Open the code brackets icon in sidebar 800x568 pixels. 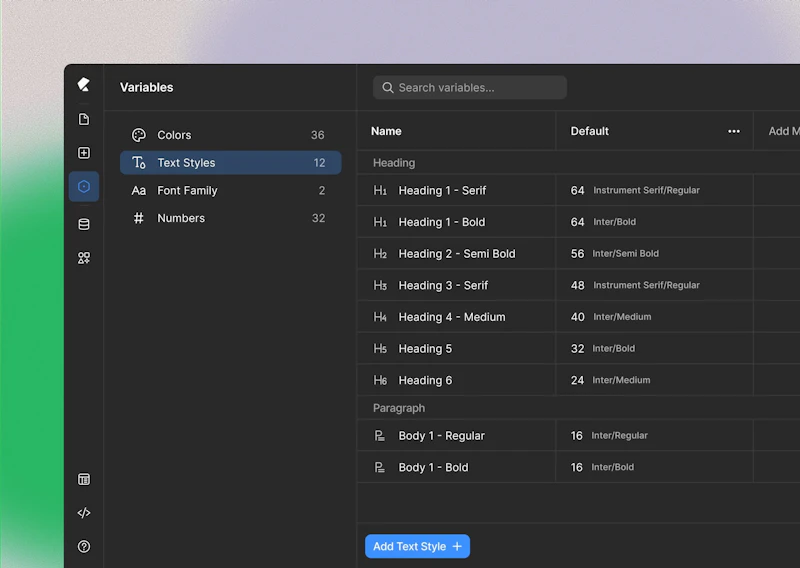[x=84, y=512]
